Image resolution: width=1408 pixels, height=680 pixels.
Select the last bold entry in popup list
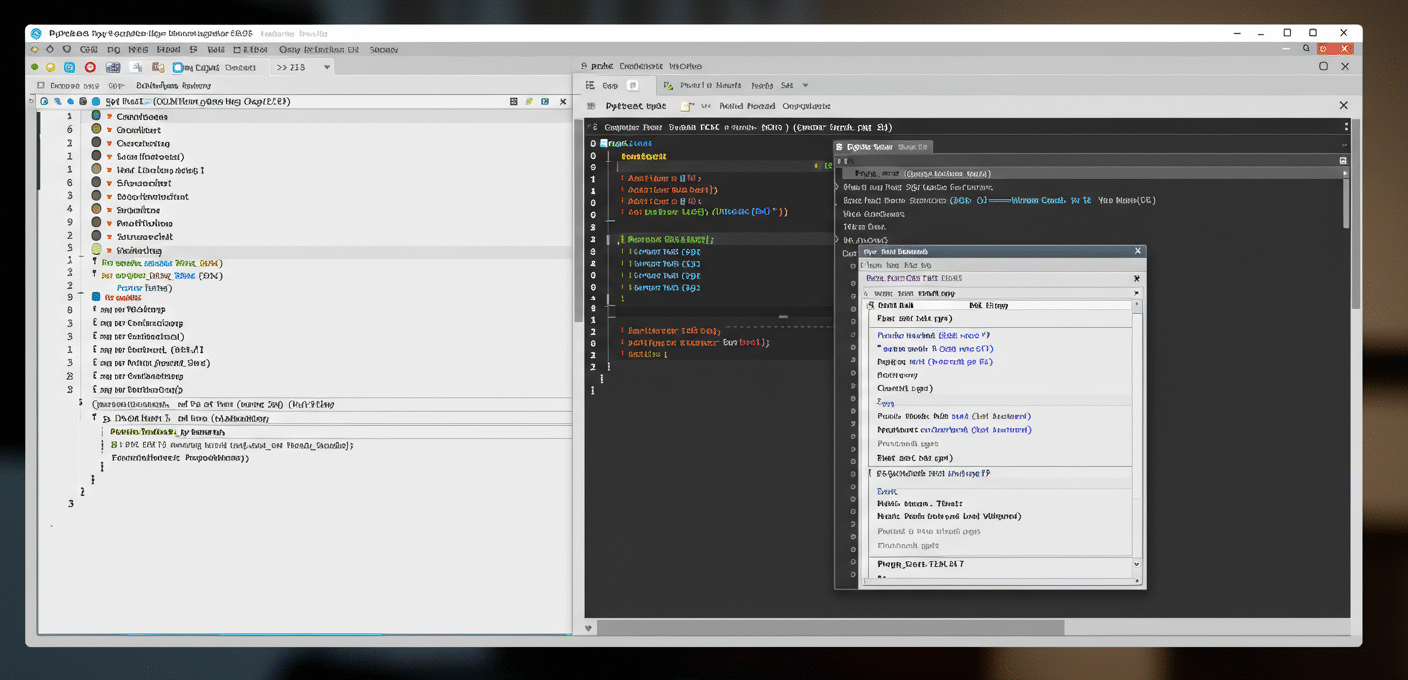(x=920, y=564)
